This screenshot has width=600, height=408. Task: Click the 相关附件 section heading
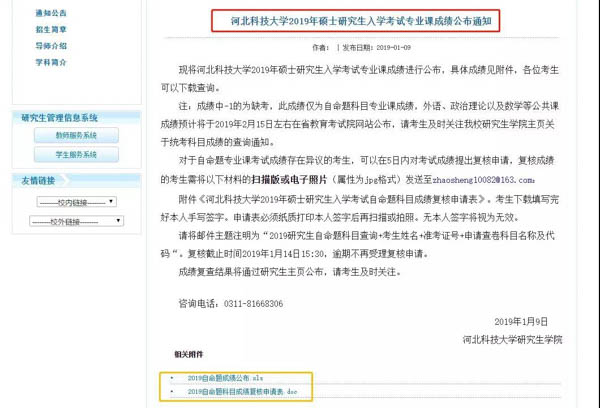coord(190,355)
